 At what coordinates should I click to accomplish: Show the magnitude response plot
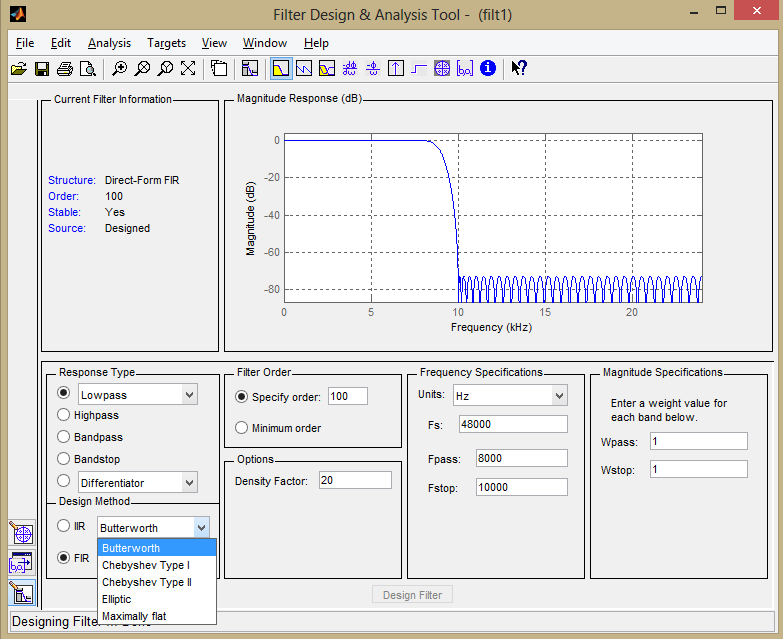281,68
